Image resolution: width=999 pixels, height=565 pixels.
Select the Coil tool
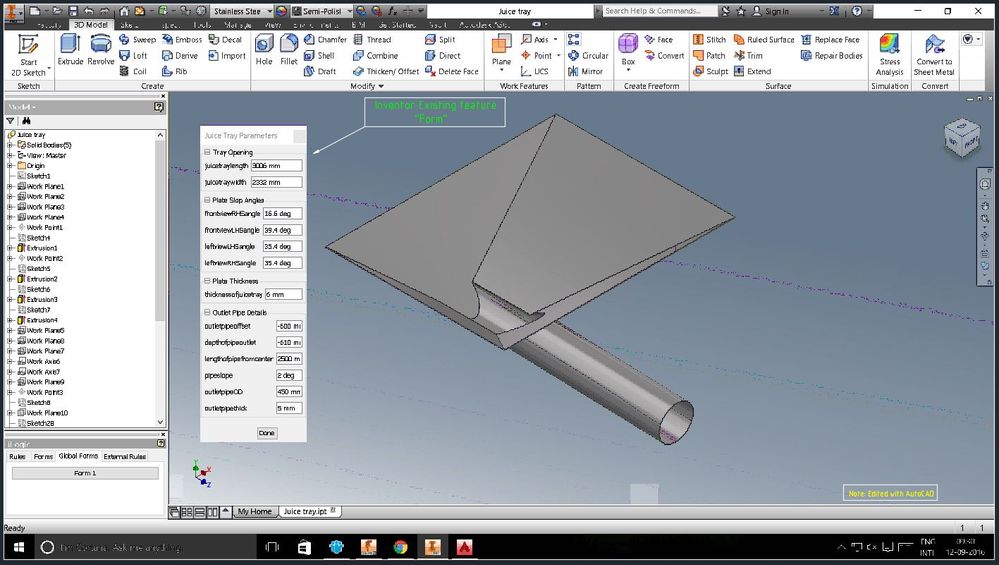click(133, 71)
